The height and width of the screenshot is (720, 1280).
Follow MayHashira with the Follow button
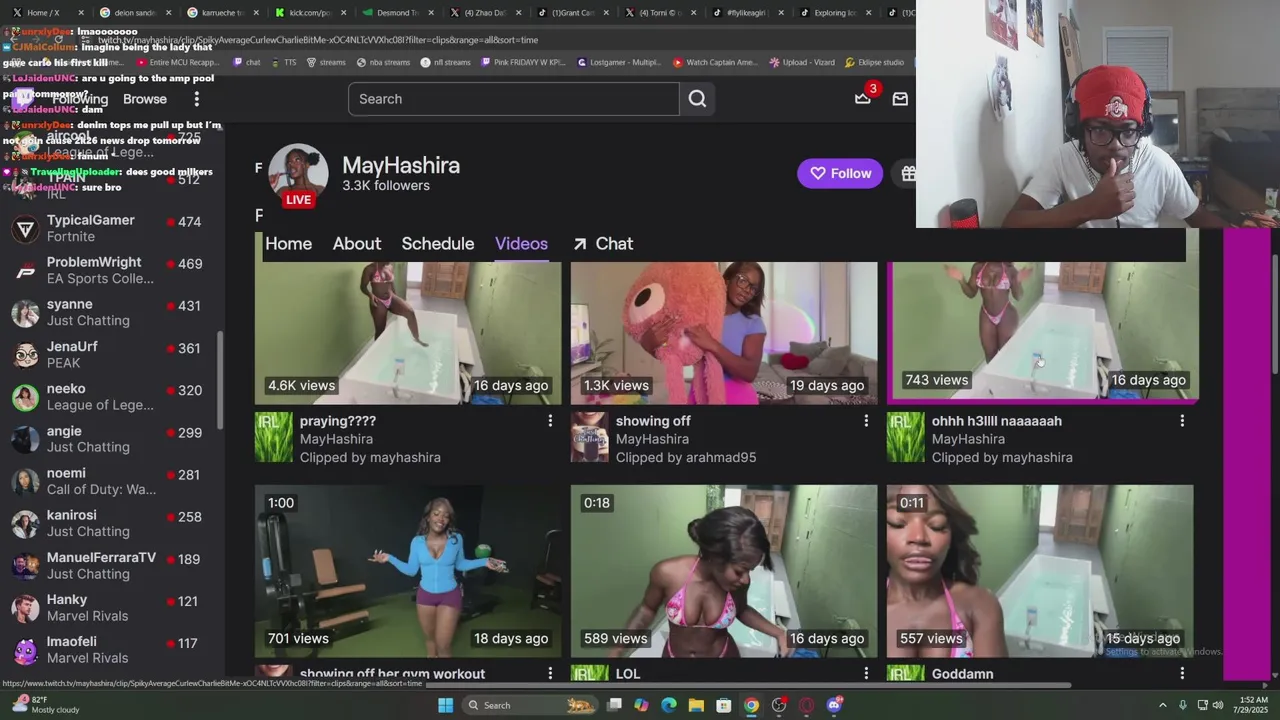point(840,173)
